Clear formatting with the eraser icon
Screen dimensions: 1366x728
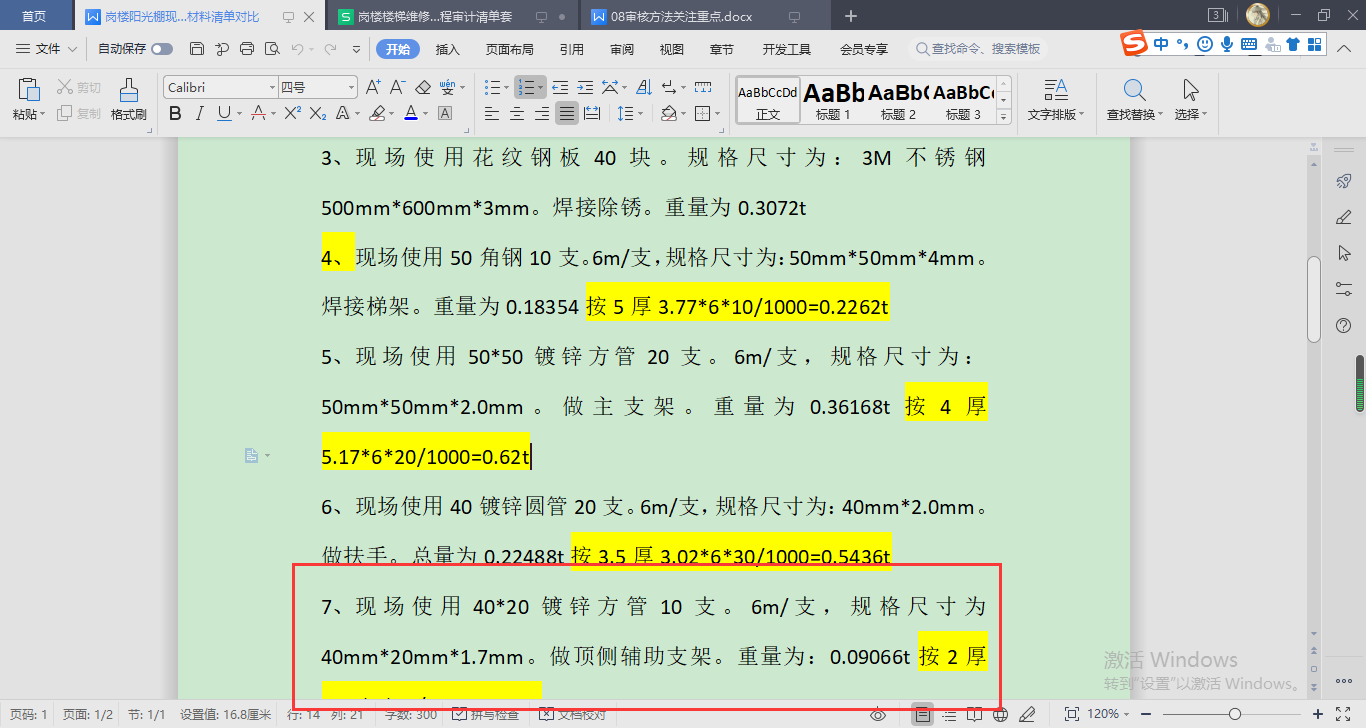click(x=422, y=87)
